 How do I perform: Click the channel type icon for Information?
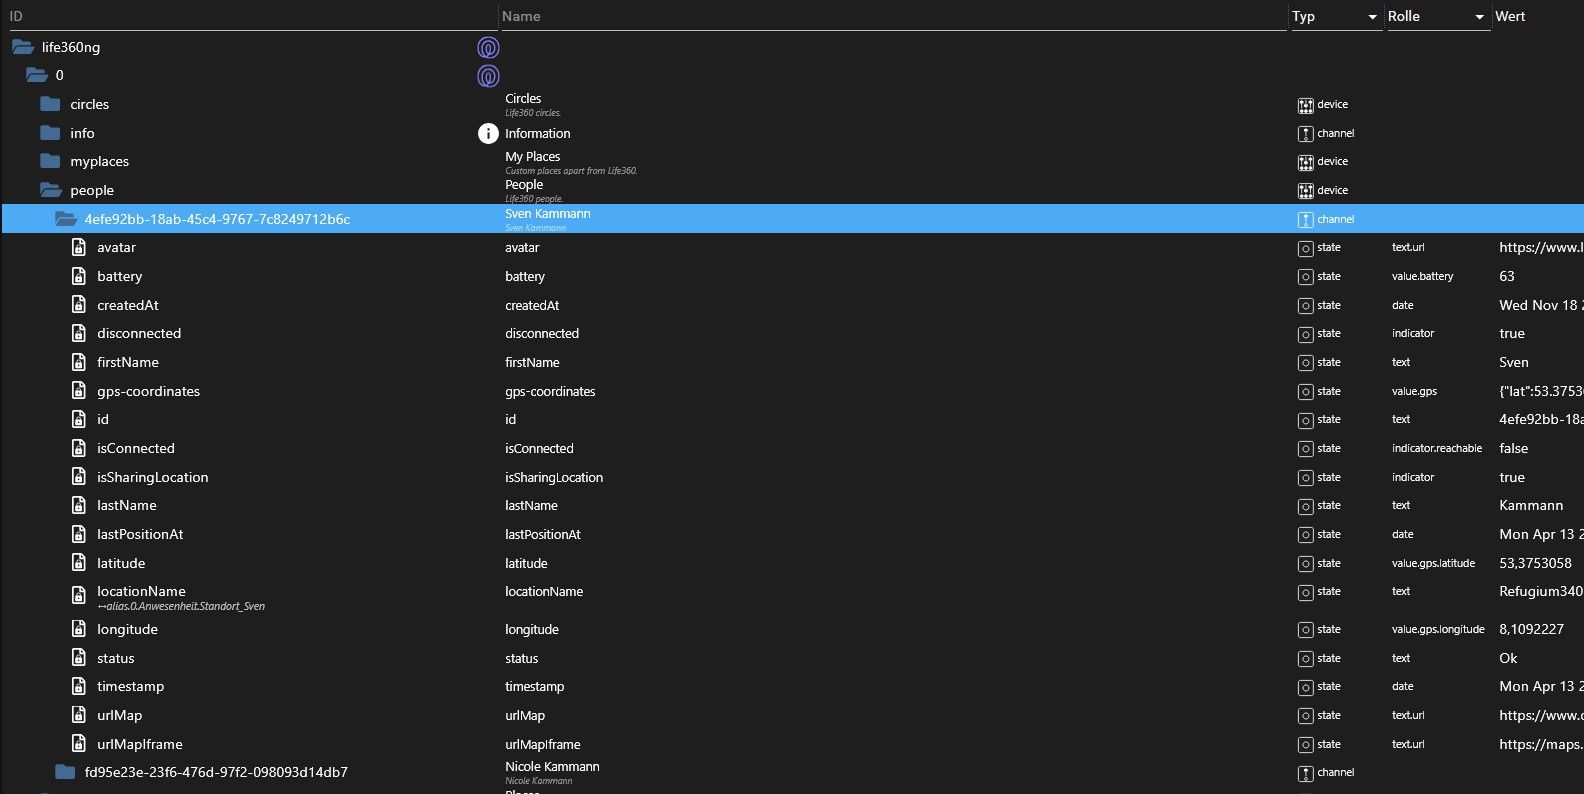pos(1305,134)
